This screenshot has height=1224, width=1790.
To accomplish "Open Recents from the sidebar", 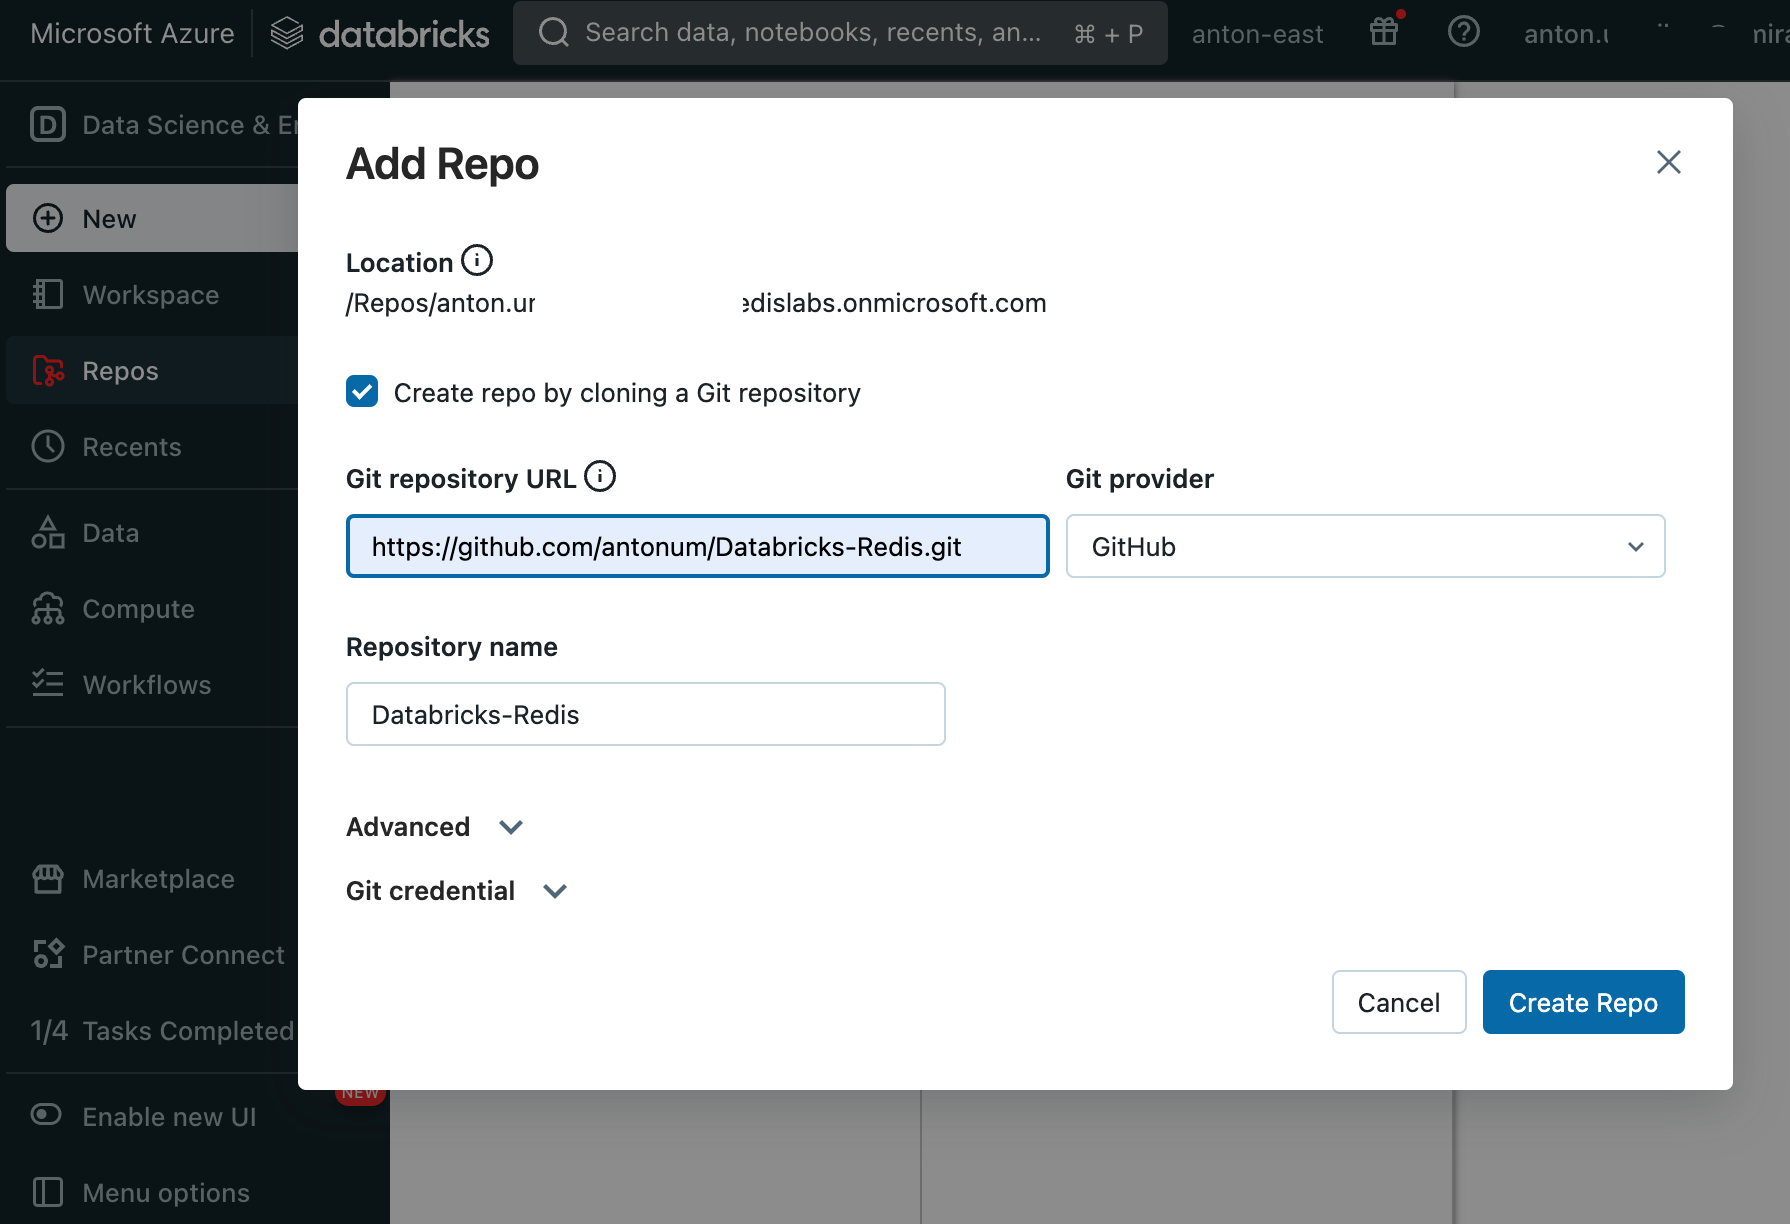I will [x=152, y=446].
